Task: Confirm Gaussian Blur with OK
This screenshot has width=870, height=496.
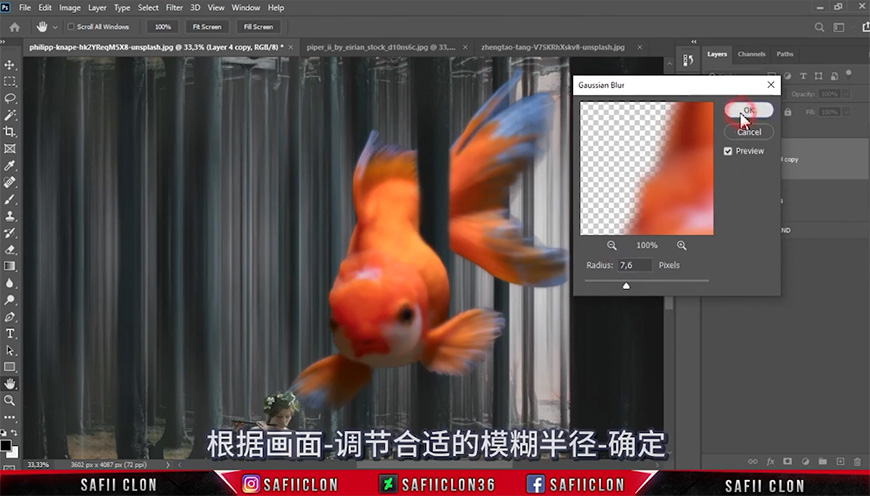Action: pyautogui.click(x=748, y=110)
